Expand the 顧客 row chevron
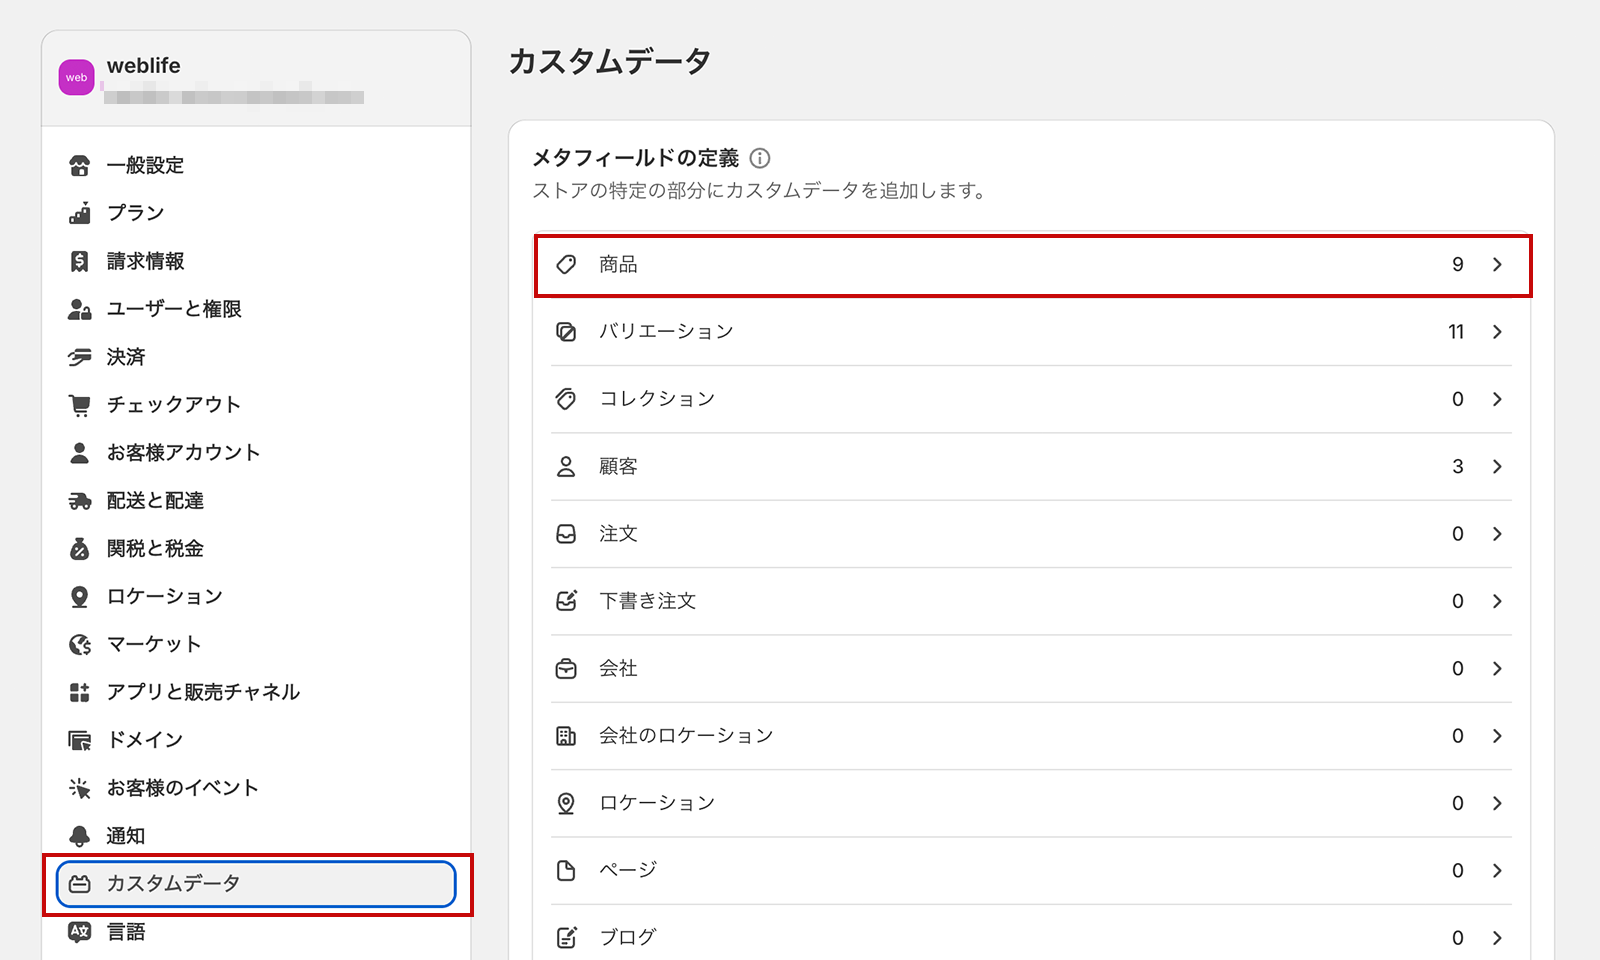The height and width of the screenshot is (960, 1600). tap(1497, 467)
